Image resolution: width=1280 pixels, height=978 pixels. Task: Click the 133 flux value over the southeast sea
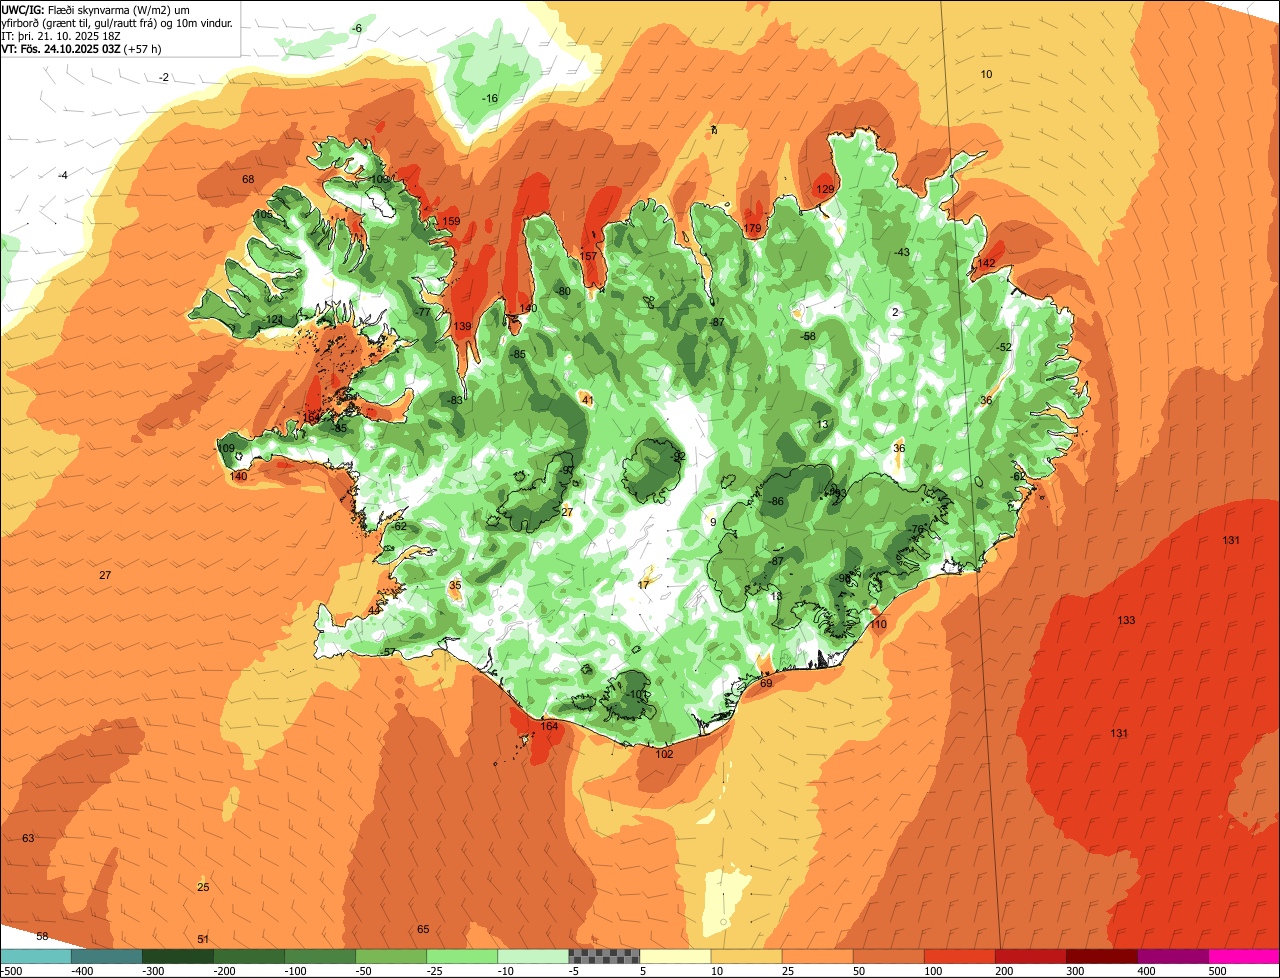[1126, 620]
